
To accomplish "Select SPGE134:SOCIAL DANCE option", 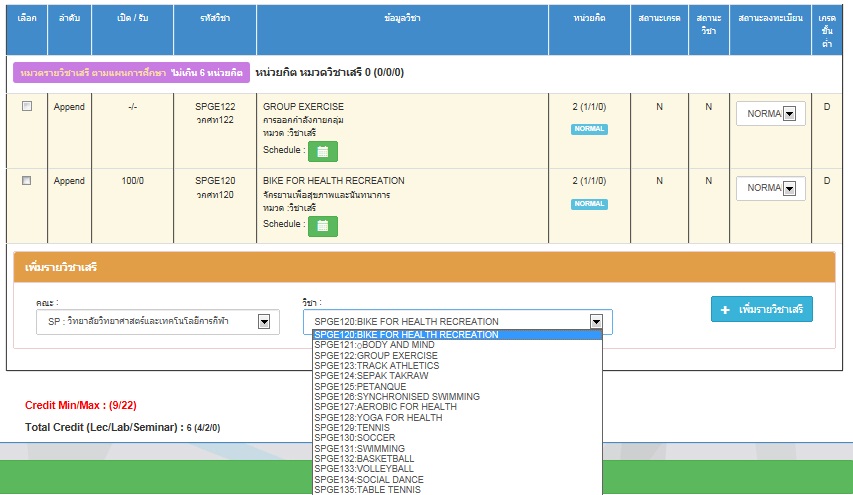I will (458, 479).
